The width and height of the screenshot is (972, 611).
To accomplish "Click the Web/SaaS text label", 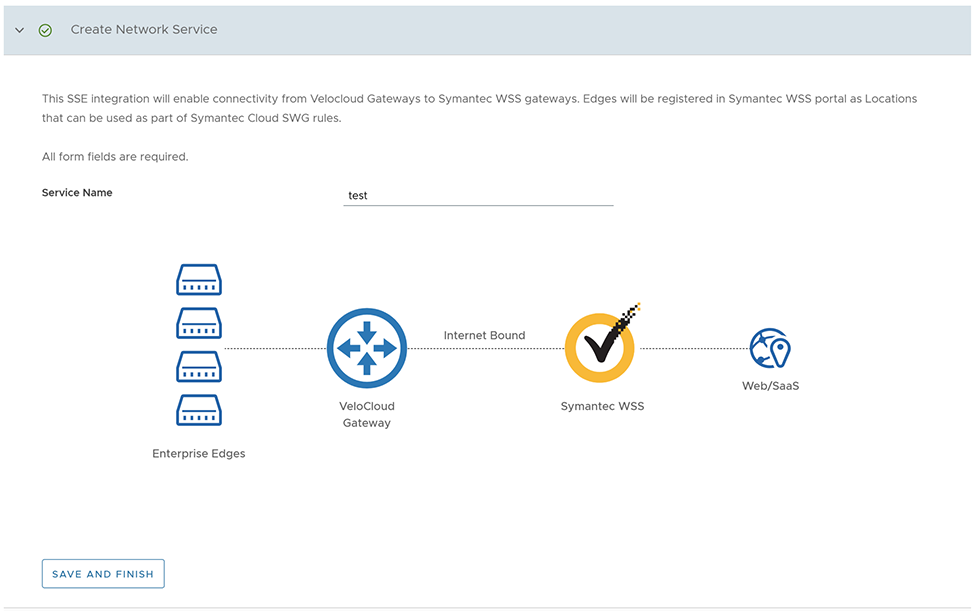I will pos(769,386).
